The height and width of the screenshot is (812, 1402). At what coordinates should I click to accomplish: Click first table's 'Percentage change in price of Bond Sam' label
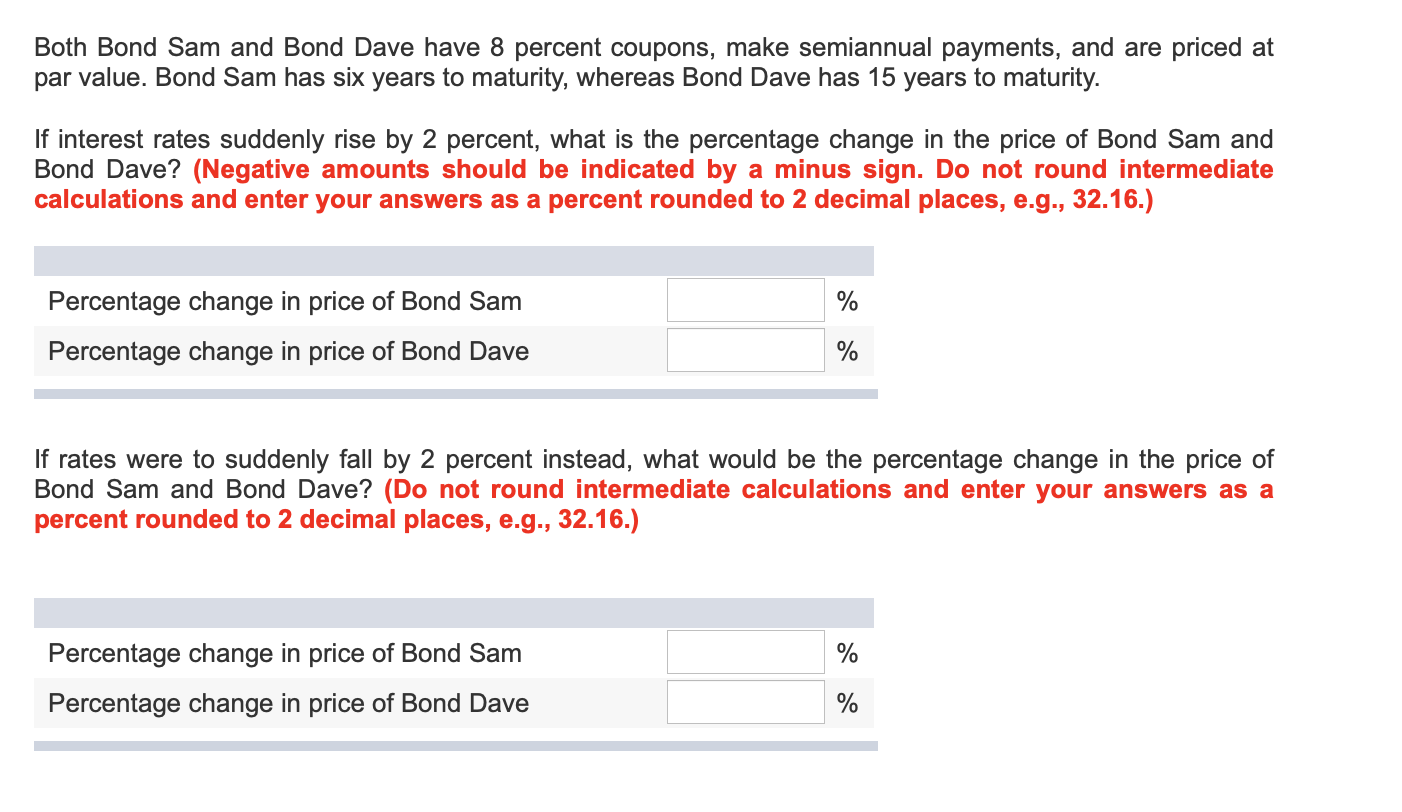coord(285,301)
